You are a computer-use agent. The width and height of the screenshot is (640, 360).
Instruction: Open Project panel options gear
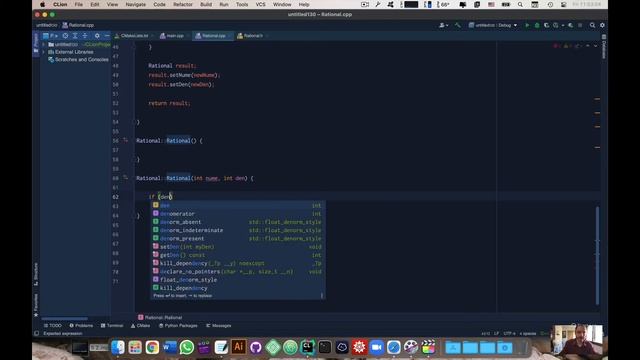[97, 36]
